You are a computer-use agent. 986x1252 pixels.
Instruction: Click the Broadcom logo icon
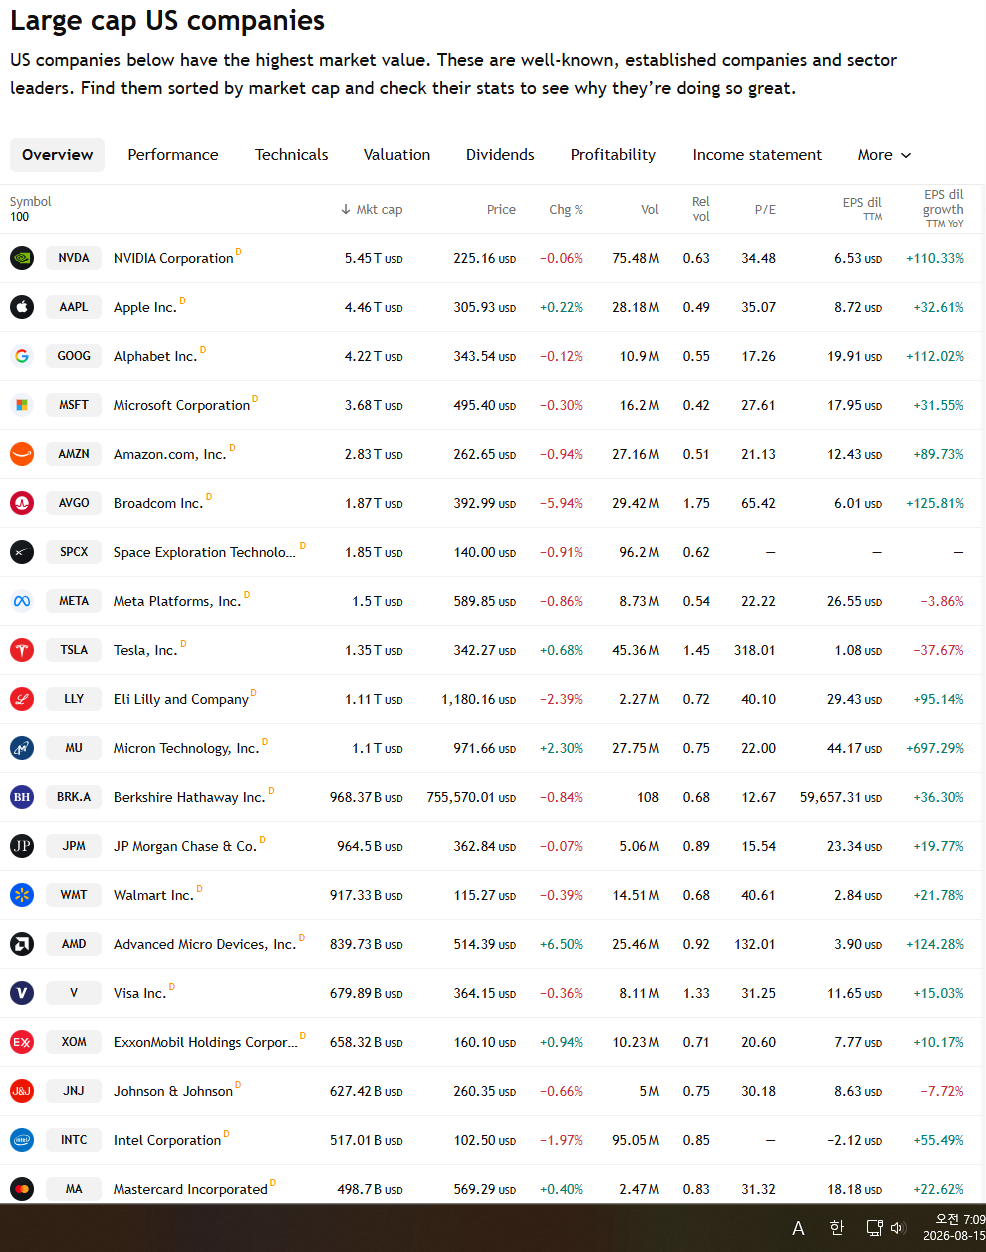tap(22, 503)
